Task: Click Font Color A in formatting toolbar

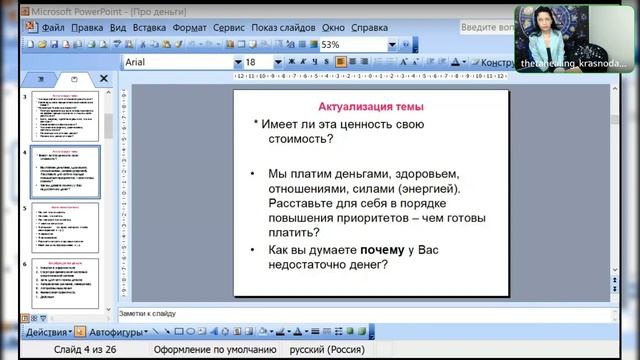Action: (456, 62)
